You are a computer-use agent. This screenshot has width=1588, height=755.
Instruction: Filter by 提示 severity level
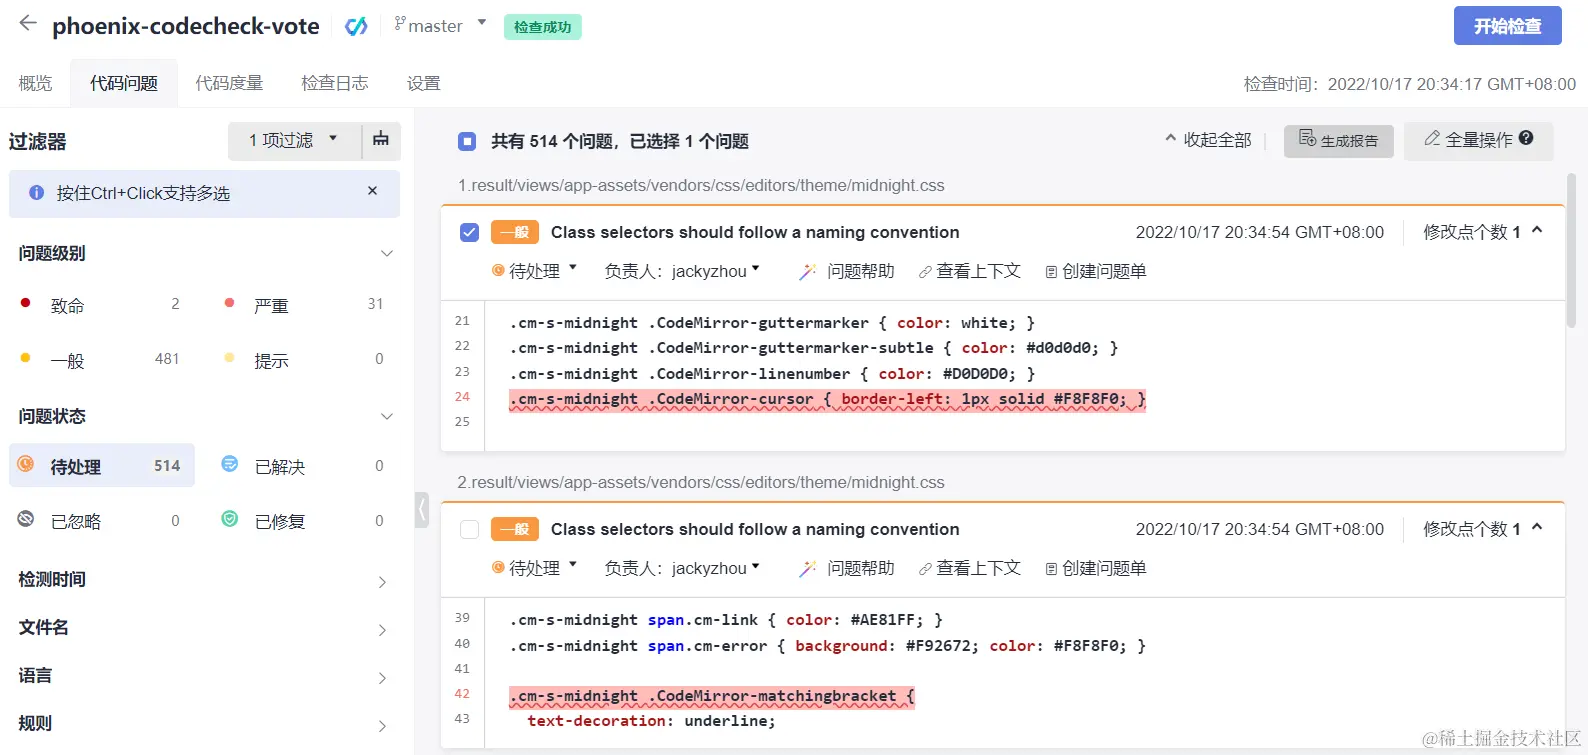click(x=304, y=359)
